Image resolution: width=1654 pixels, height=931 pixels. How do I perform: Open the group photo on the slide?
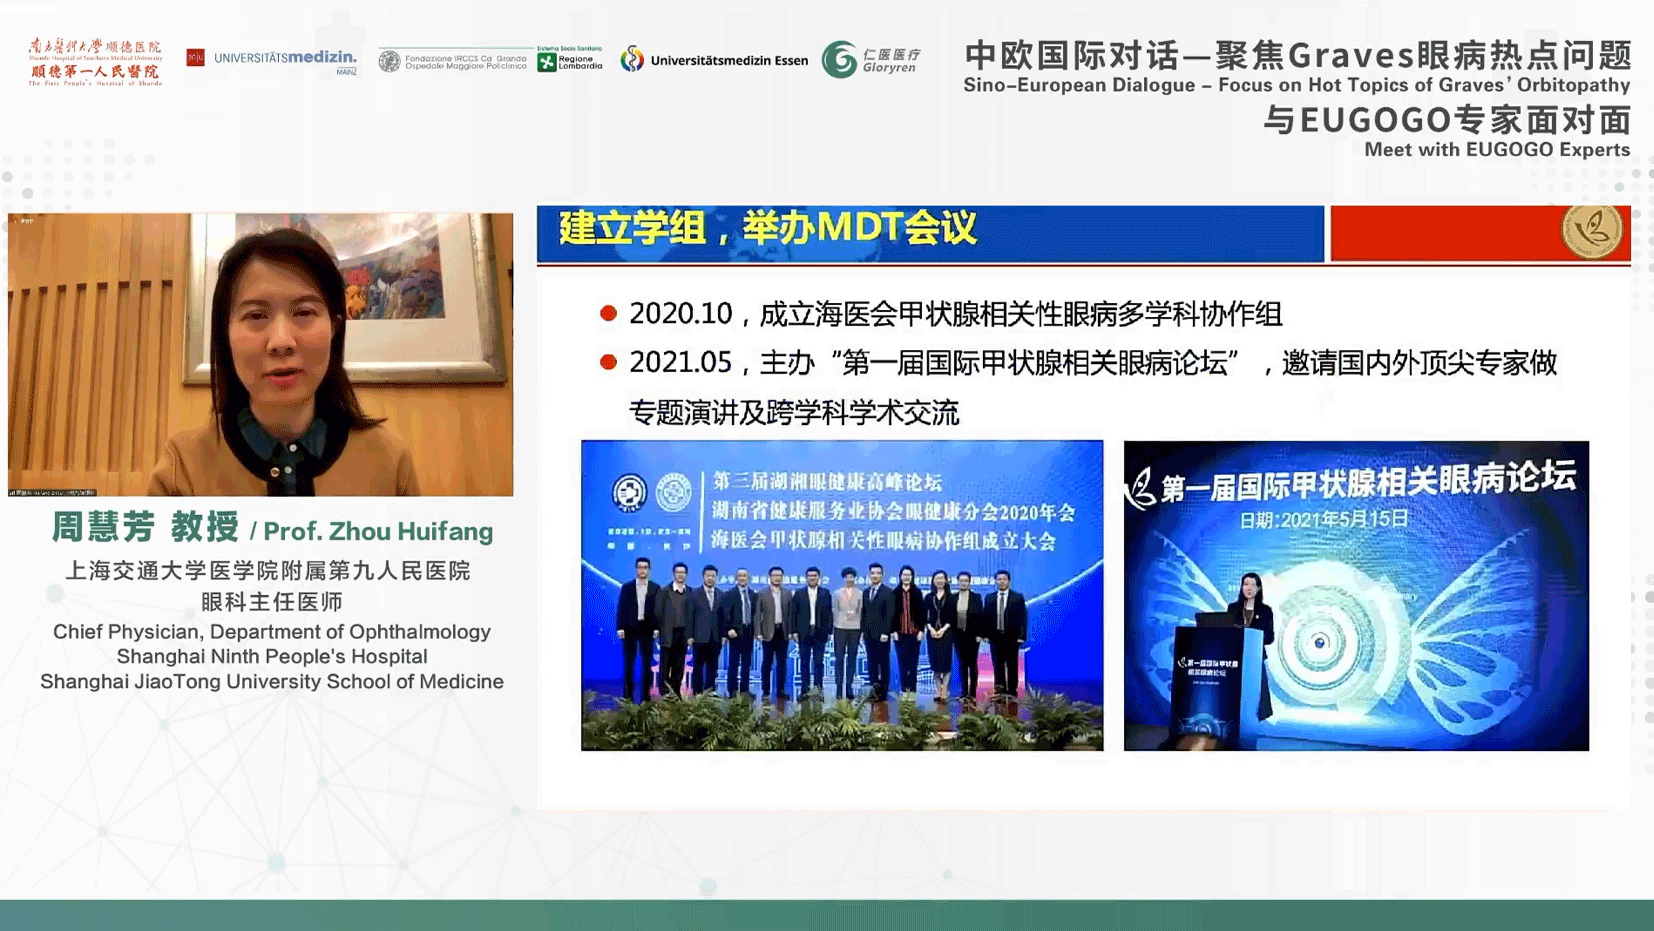point(842,595)
